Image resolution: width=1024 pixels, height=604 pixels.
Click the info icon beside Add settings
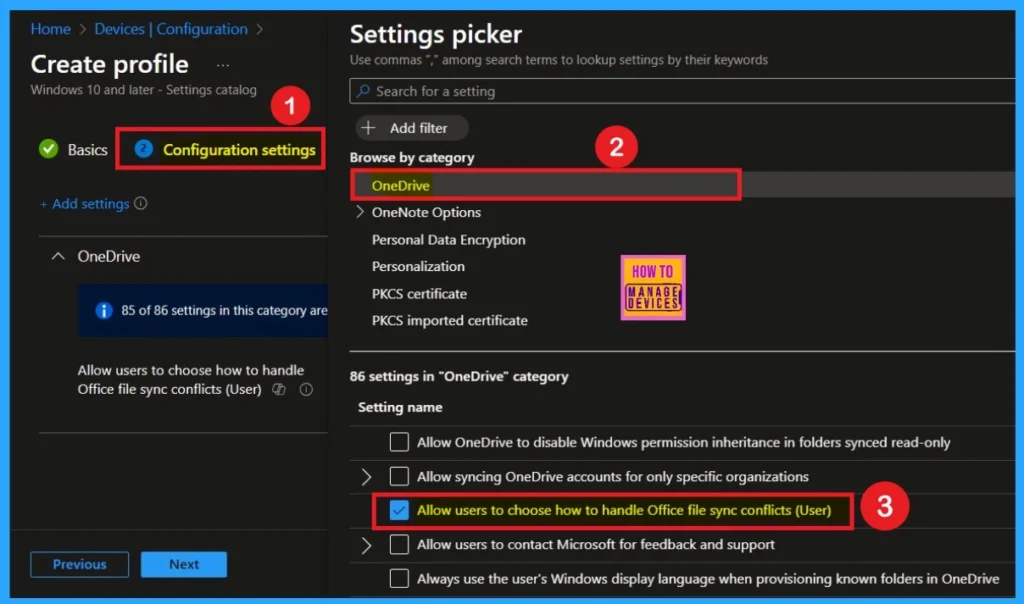tap(140, 203)
